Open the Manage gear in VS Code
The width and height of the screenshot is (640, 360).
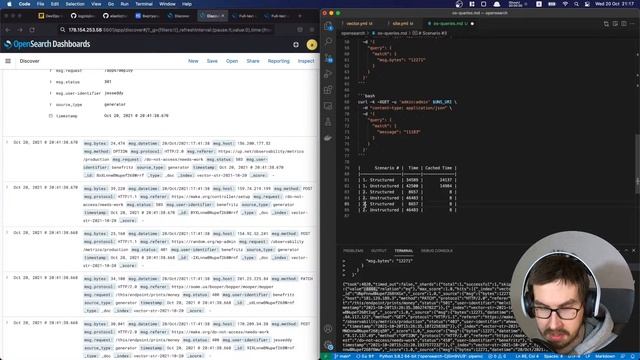click(x=328, y=345)
